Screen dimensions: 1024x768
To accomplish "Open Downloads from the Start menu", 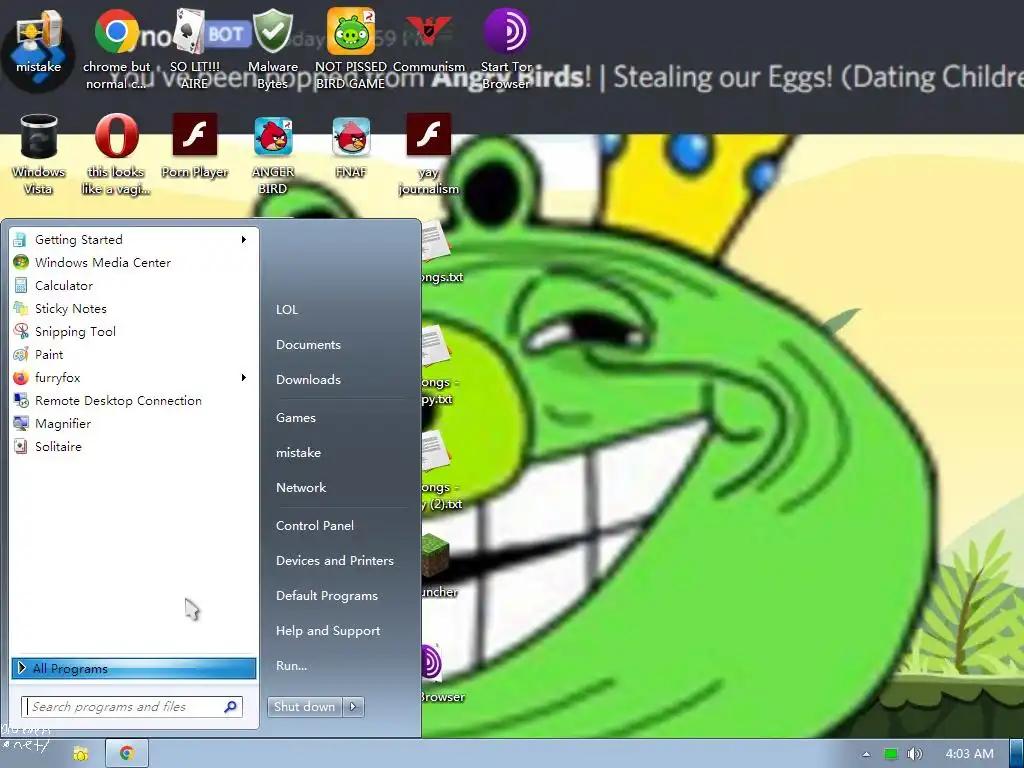I will tap(308, 379).
